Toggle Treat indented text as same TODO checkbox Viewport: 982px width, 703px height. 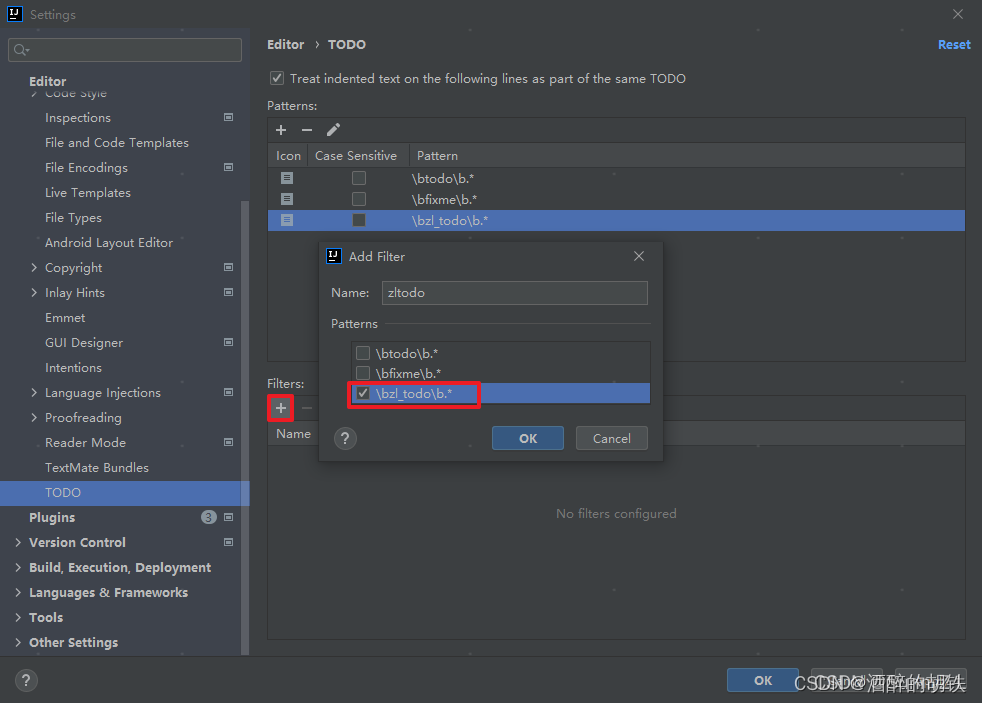pos(276,78)
